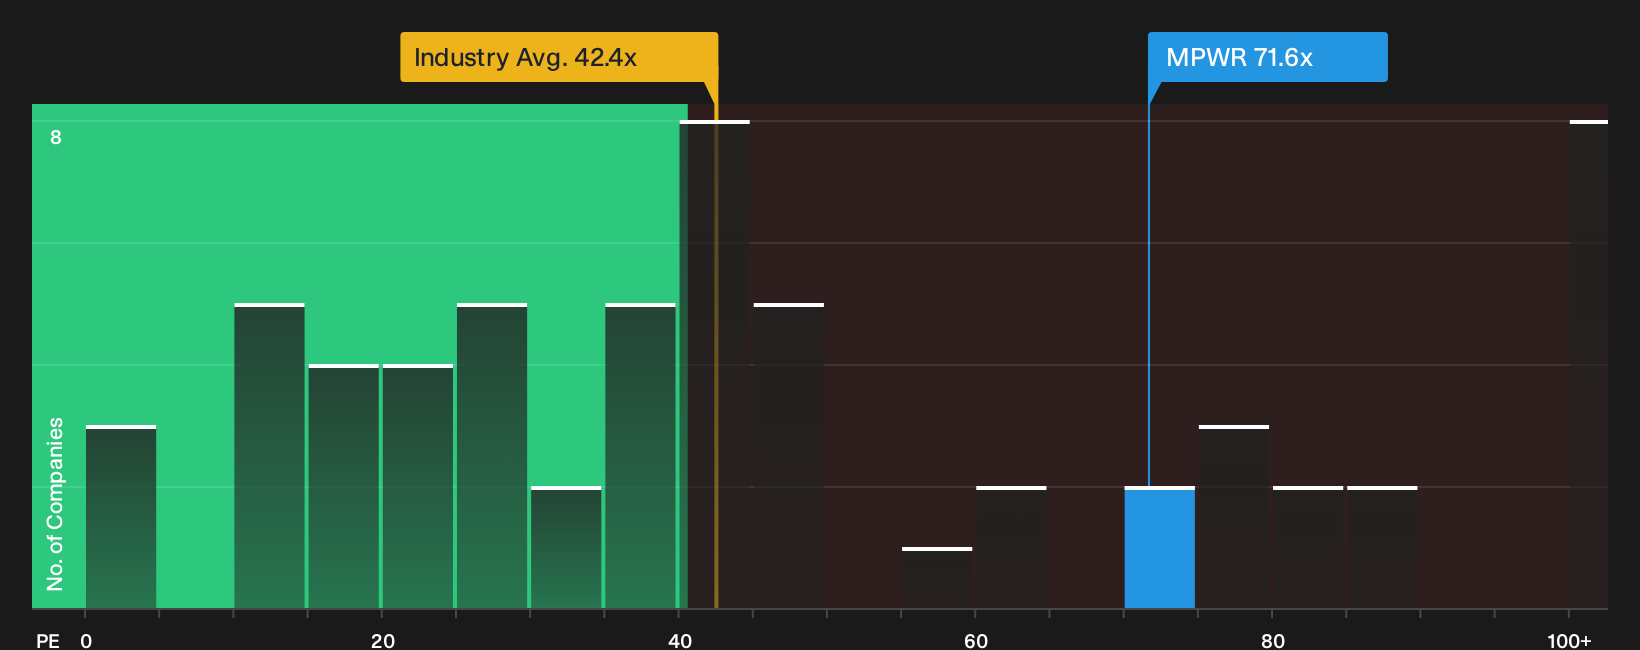The width and height of the screenshot is (1640, 650).
Task: Click the y-axis value 8
Action: [x=56, y=137]
